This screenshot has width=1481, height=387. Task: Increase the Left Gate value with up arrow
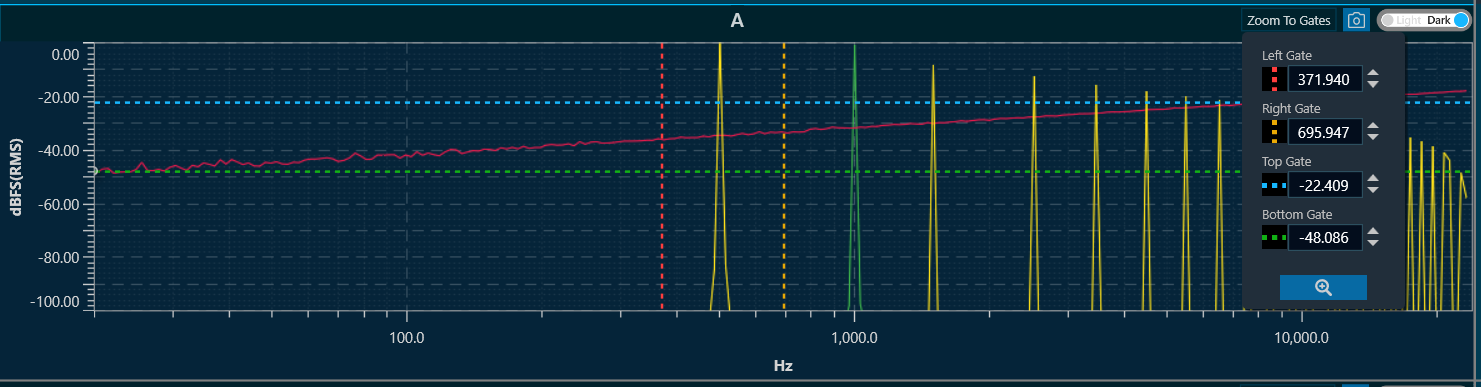pyautogui.click(x=1373, y=73)
